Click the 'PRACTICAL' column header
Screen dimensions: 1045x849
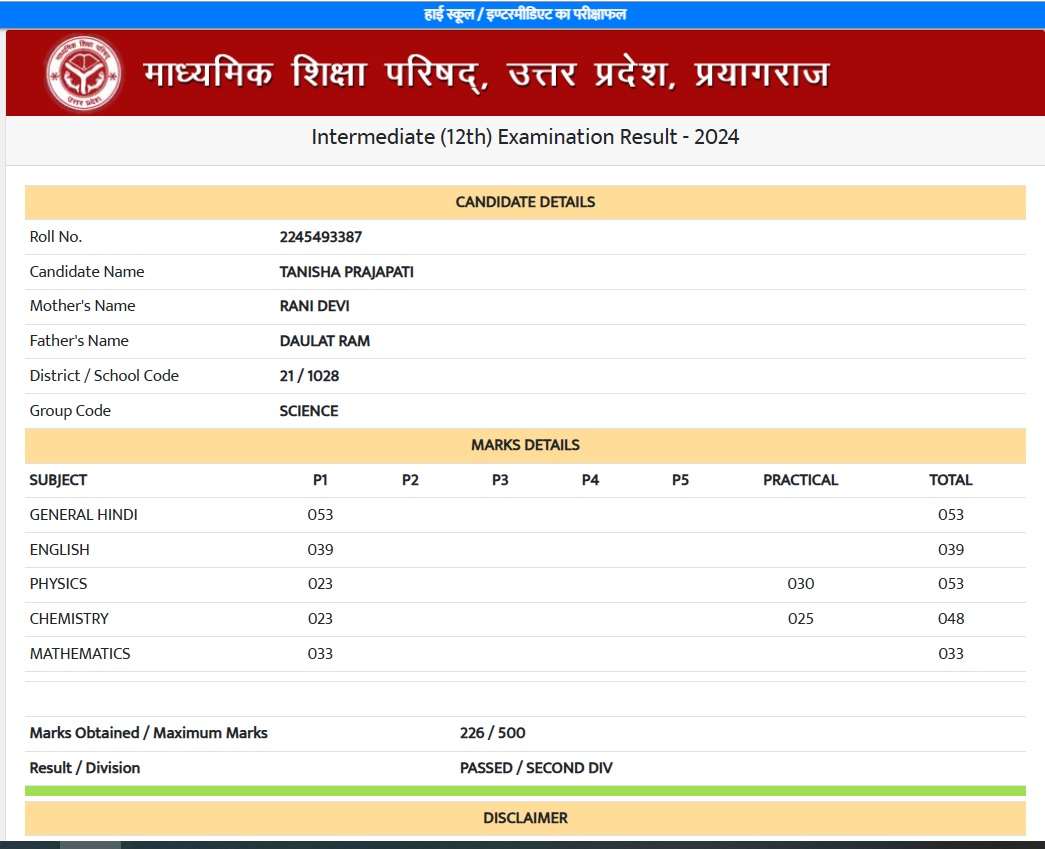tap(800, 480)
